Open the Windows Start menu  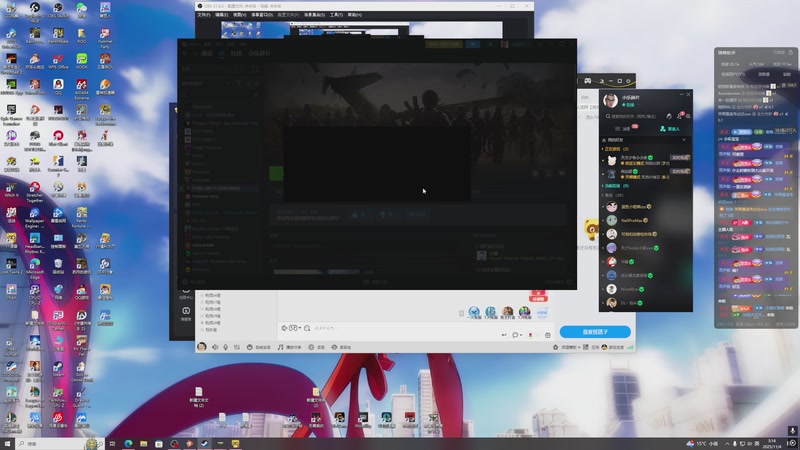[x=7, y=444]
